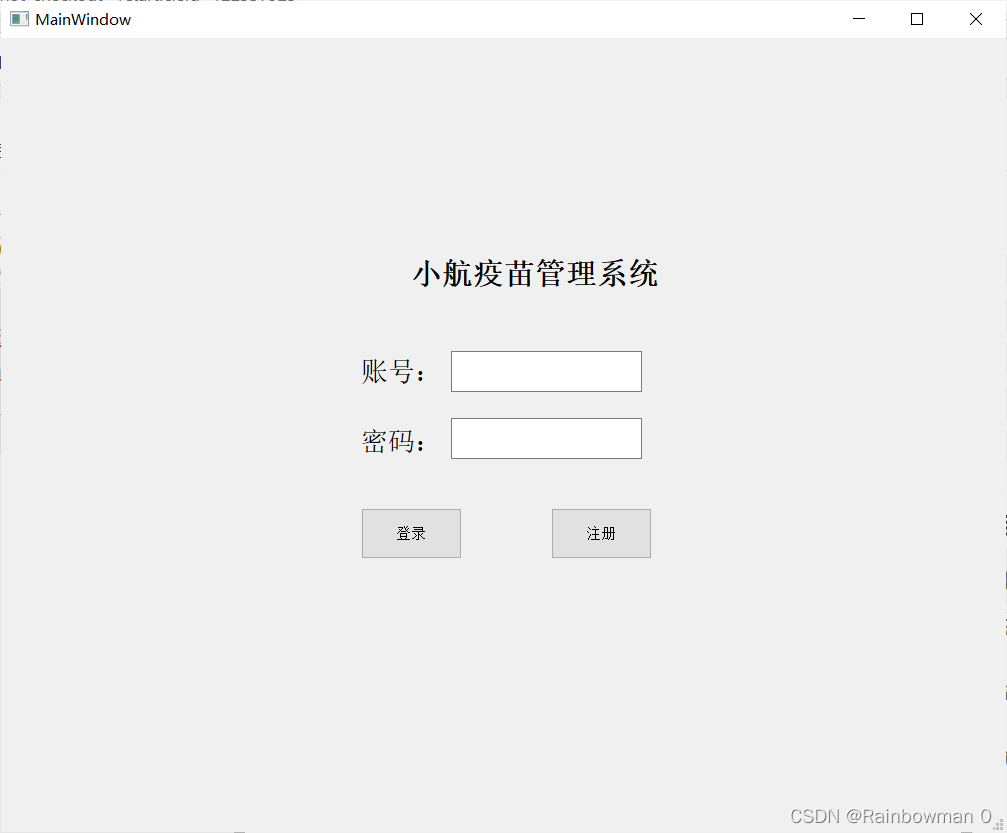Screen dimensions: 1007x833
Task: Select the account text box to start typing
Action: [545, 371]
